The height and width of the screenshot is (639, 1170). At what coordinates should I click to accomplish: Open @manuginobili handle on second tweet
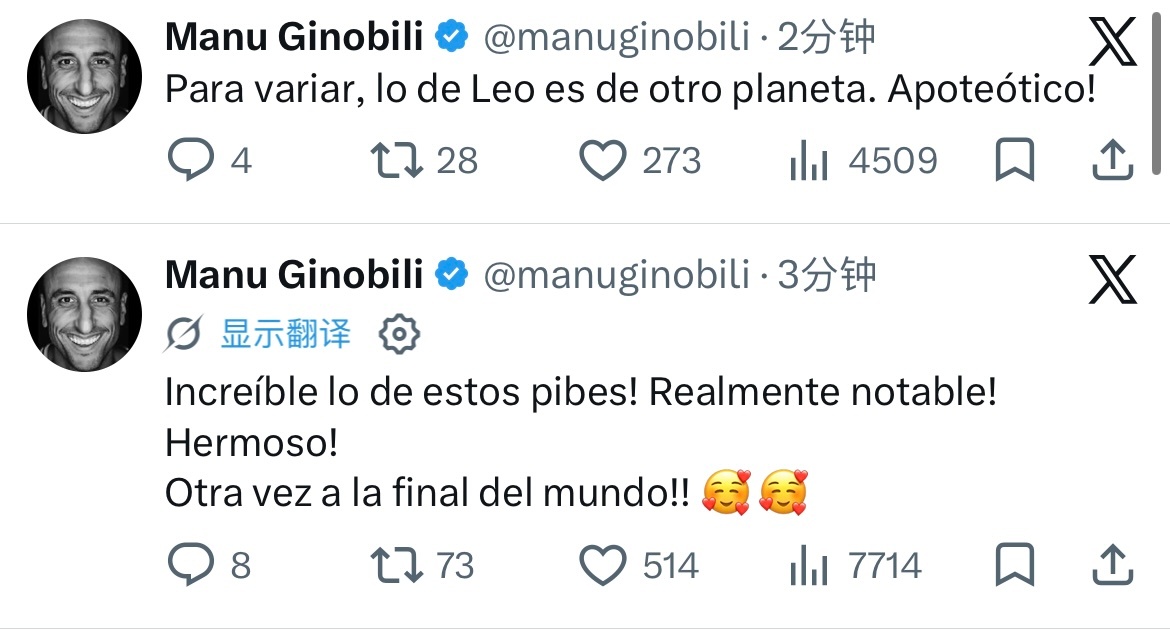(616, 275)
